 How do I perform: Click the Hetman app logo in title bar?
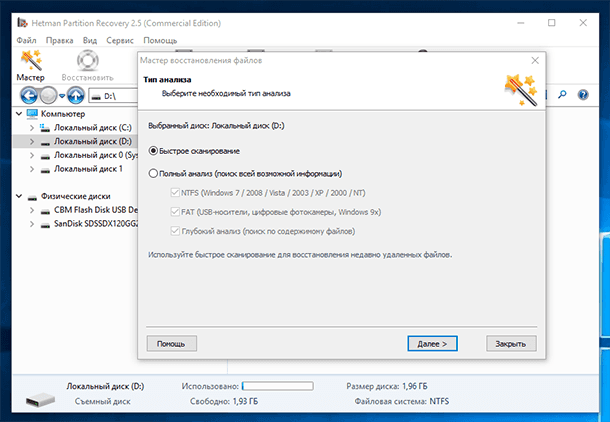(x=22, y=23)
